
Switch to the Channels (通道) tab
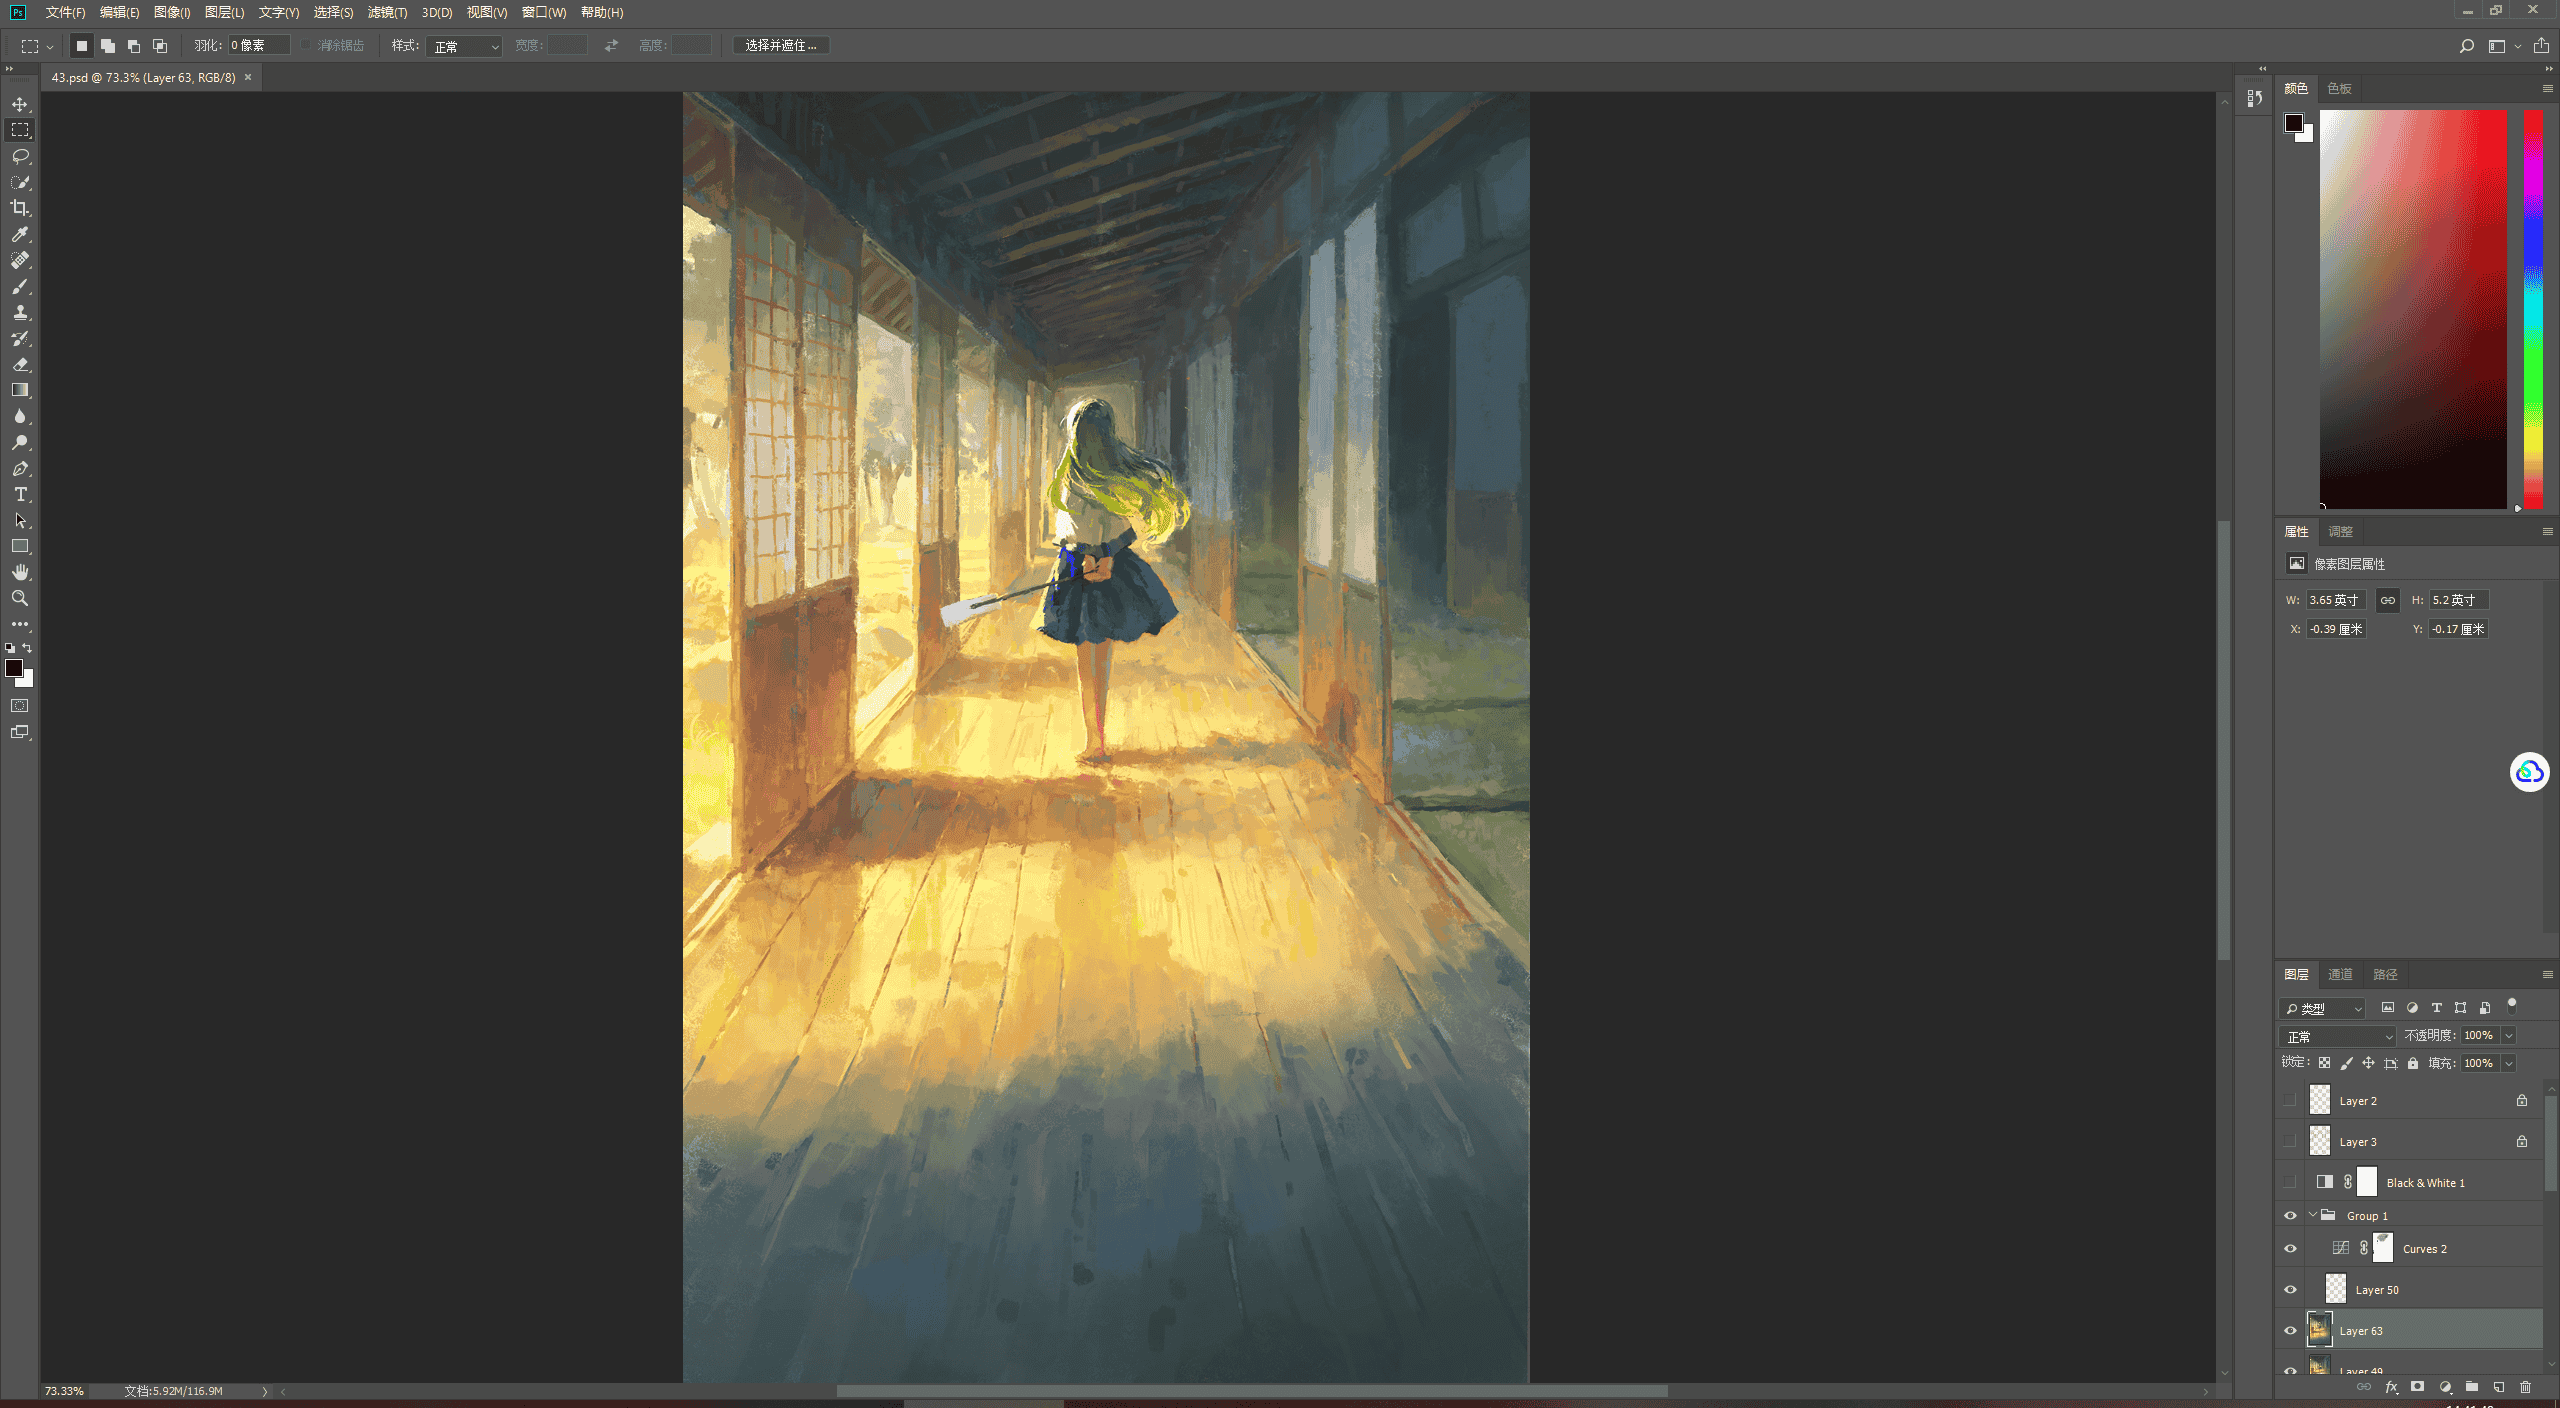(x=2340, y=974)
